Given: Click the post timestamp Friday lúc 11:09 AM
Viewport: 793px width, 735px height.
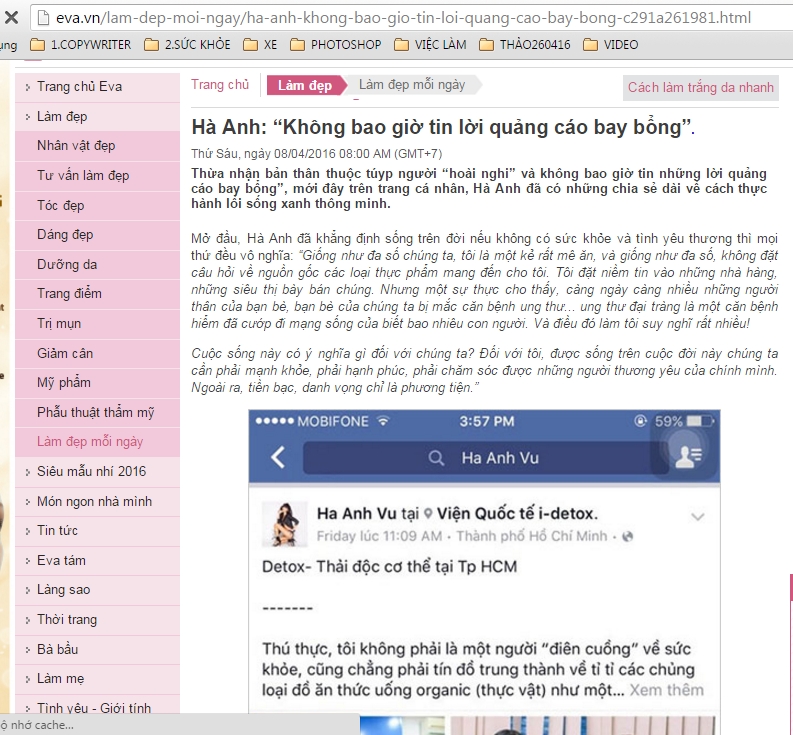Looking at the screenshot, I should point(379,537).
